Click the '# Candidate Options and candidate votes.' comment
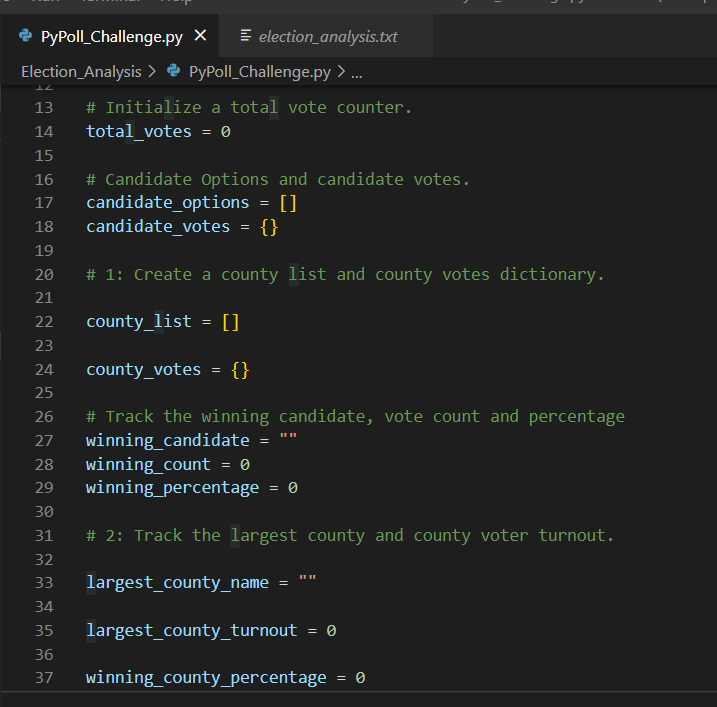 [x=278, y=179]
